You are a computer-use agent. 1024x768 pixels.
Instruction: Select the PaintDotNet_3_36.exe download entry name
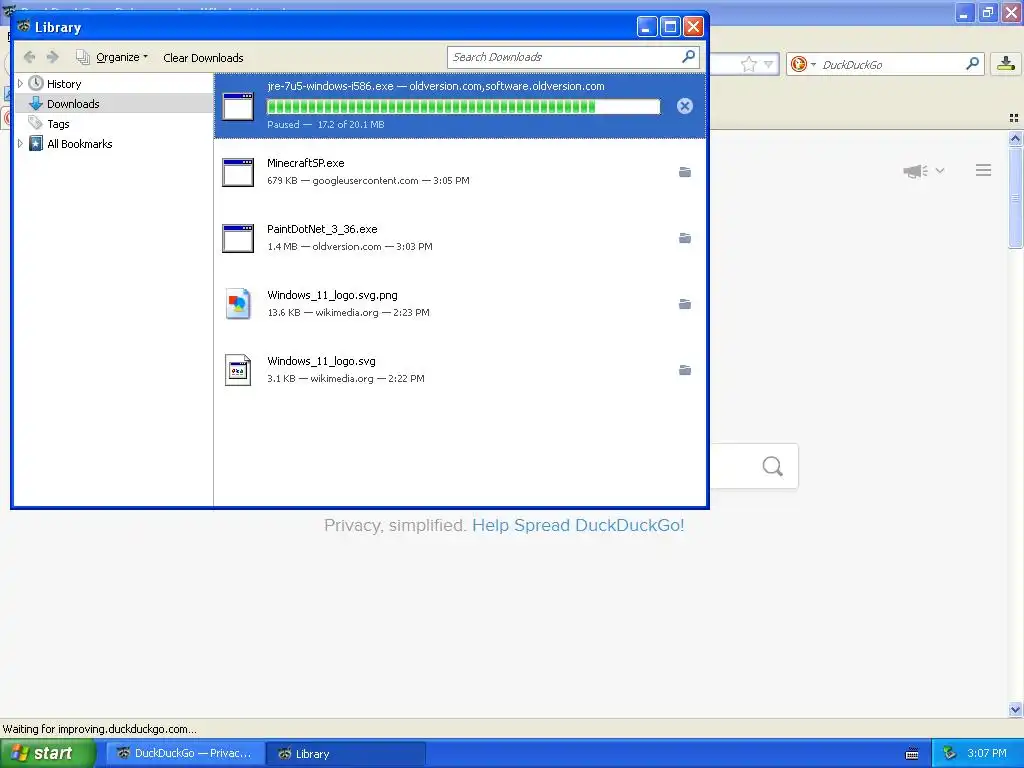click(322, 229)
